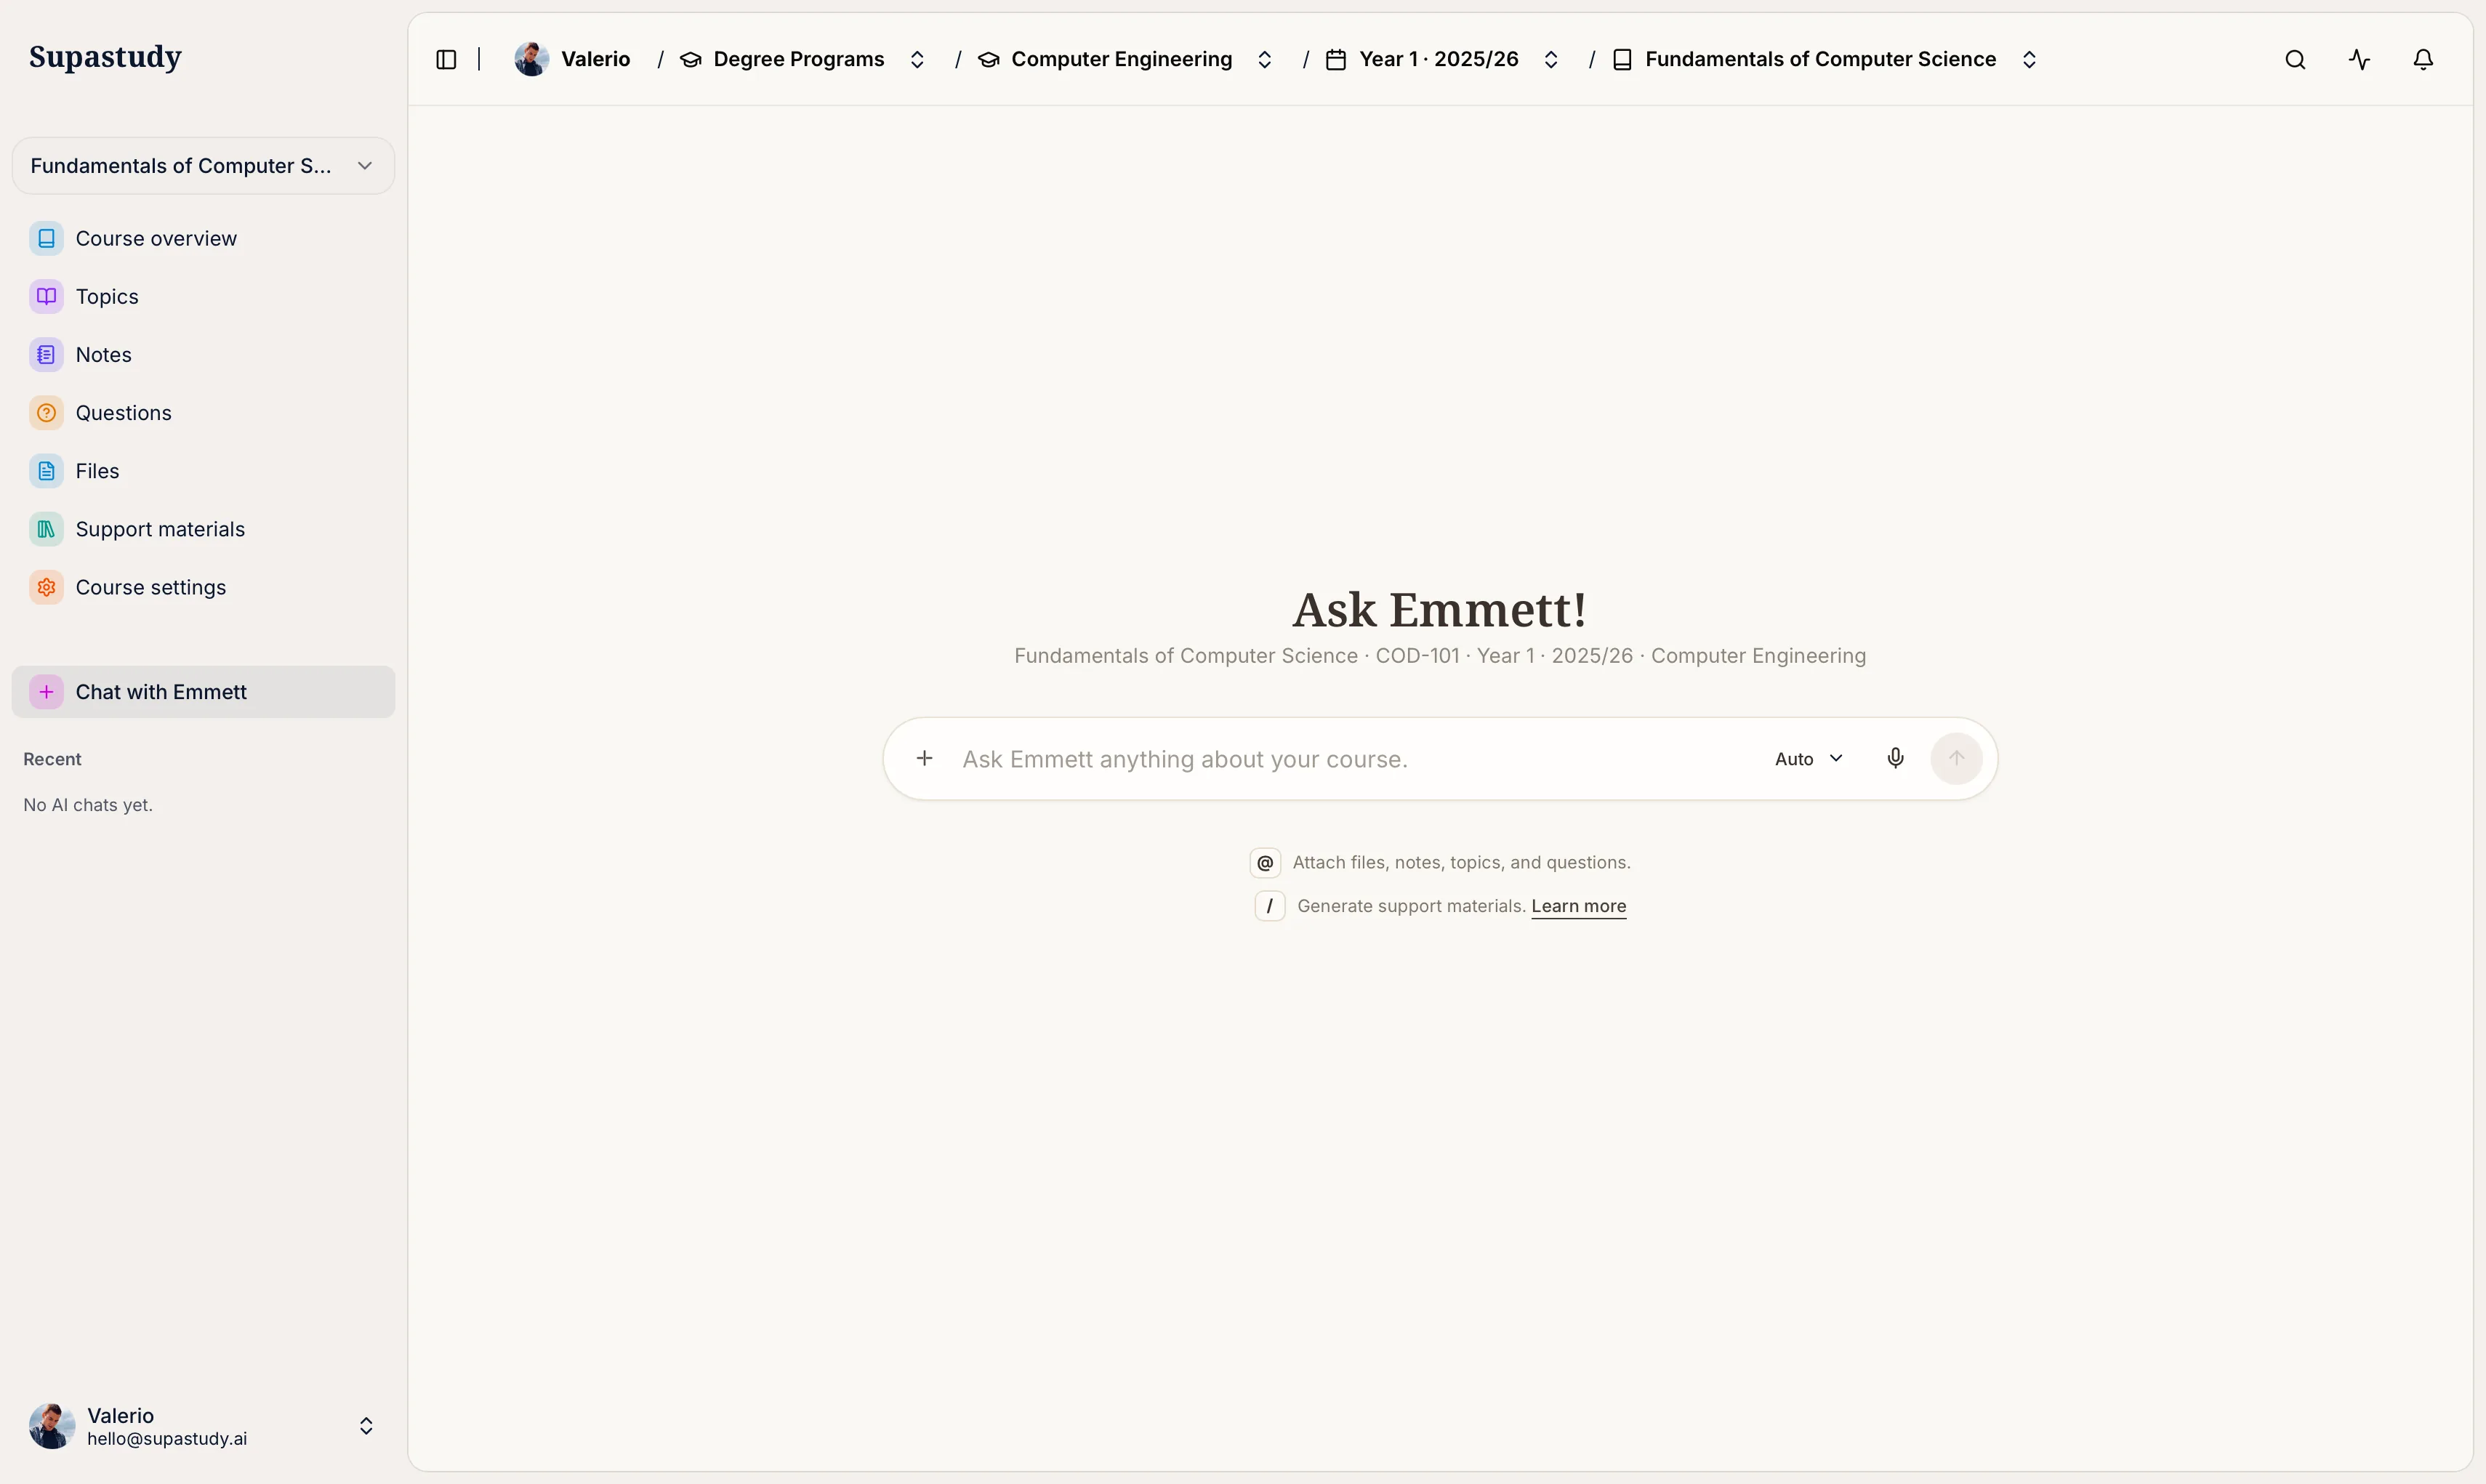Click the send arrow button

1956,758
